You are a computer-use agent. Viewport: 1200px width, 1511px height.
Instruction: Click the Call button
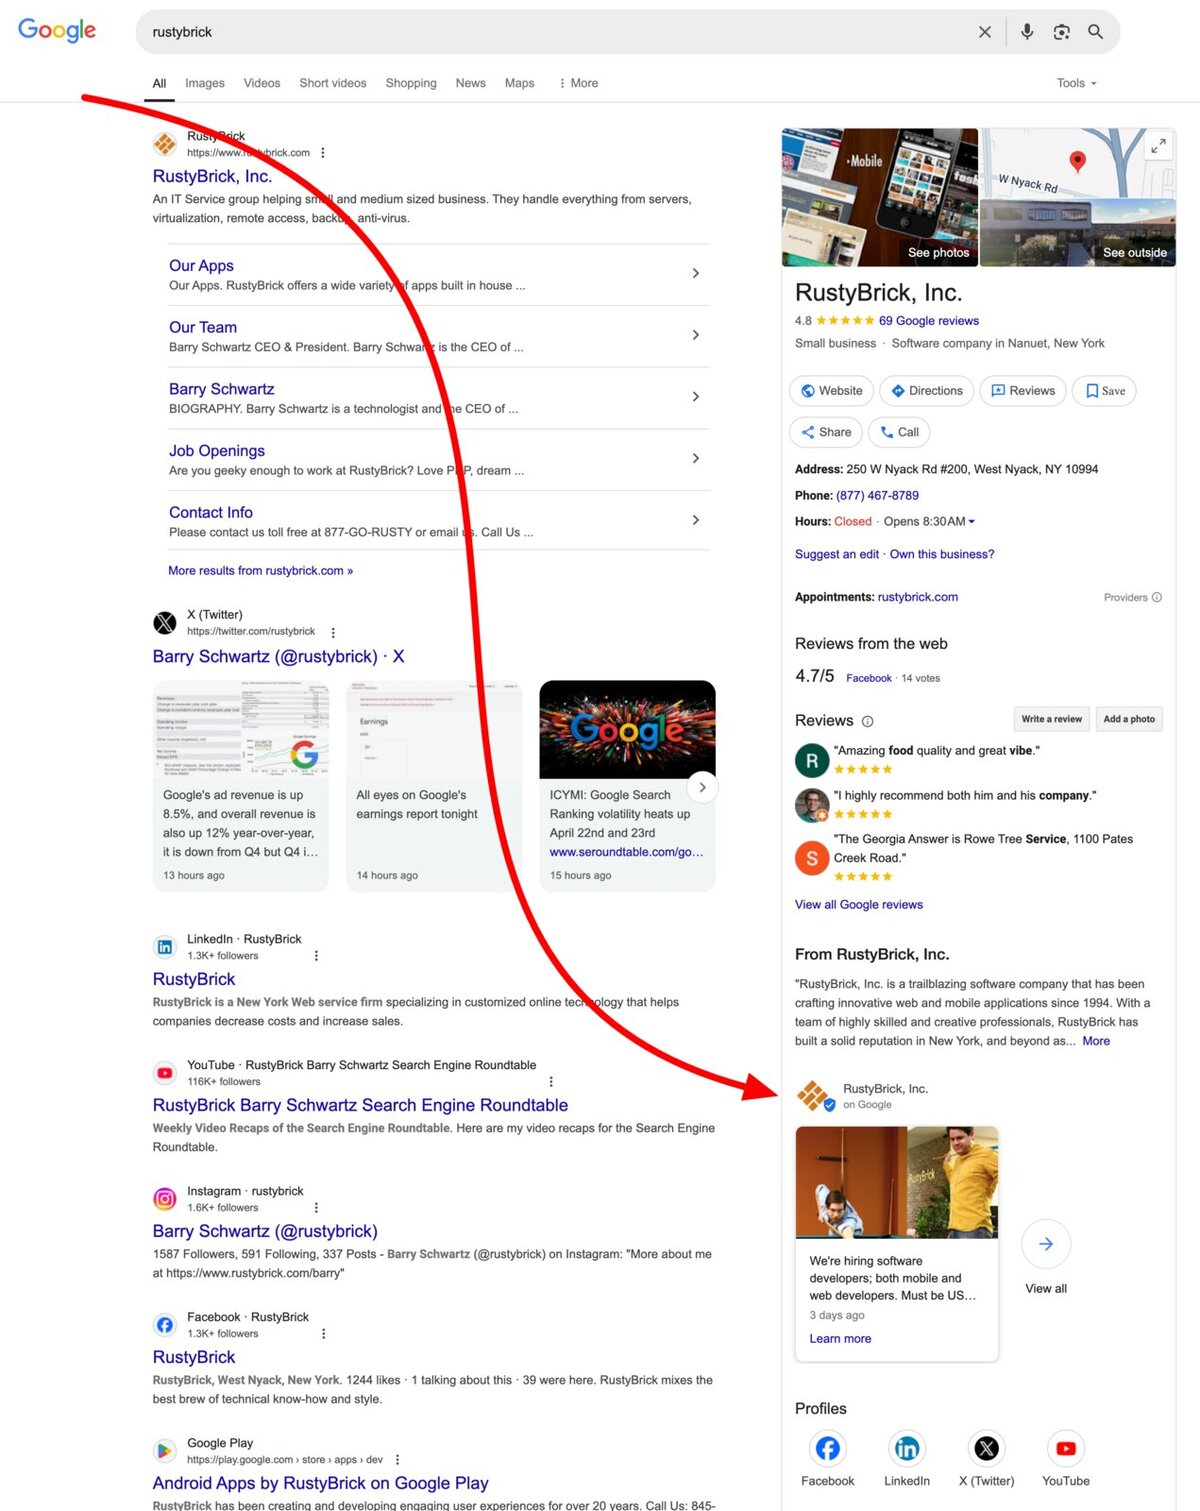coord(899,432)
